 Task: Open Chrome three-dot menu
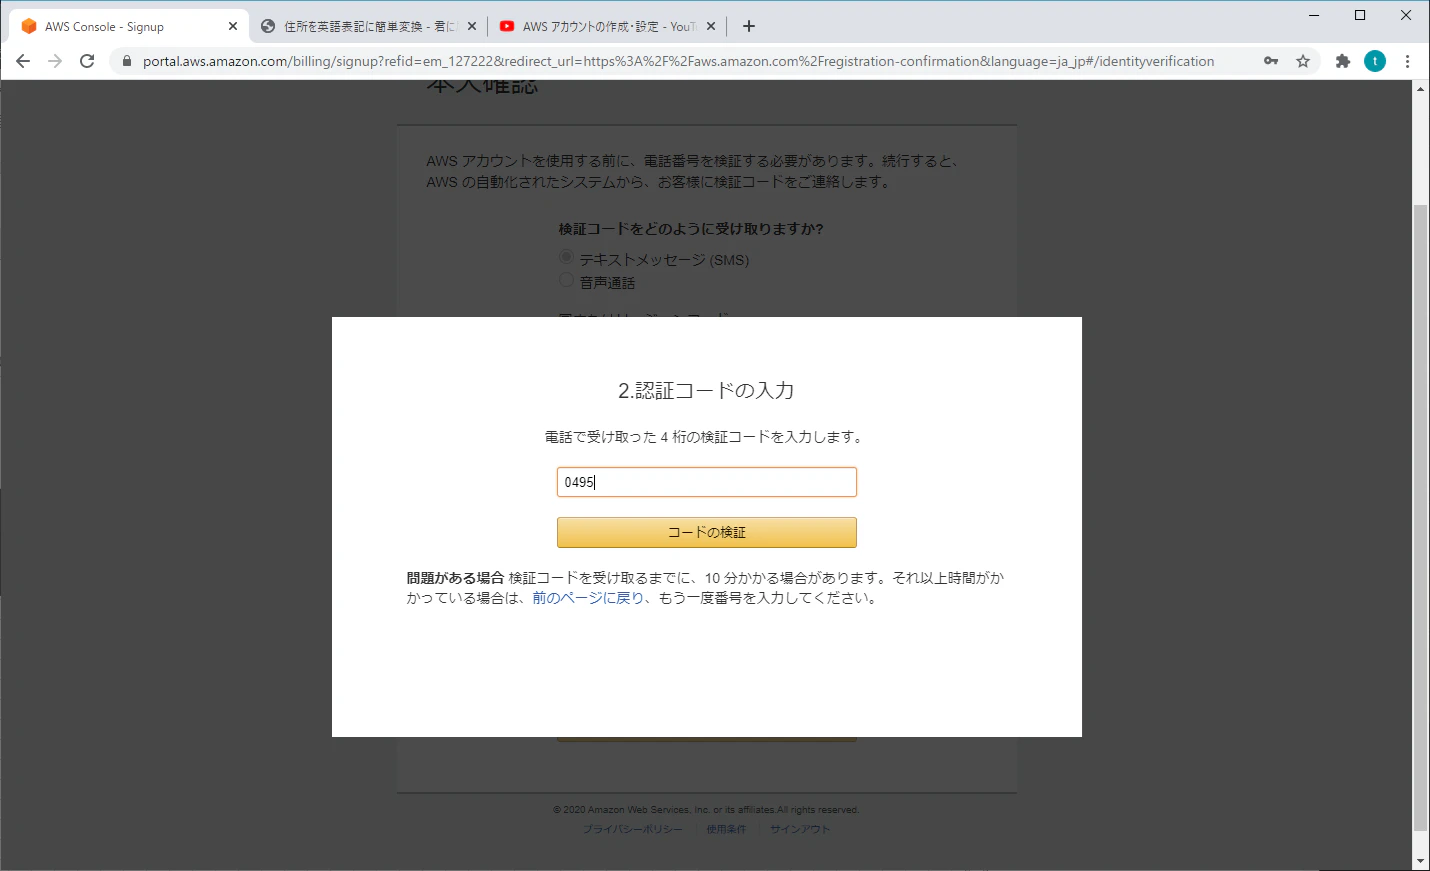pyautogui.click(x=1407, y=61)
